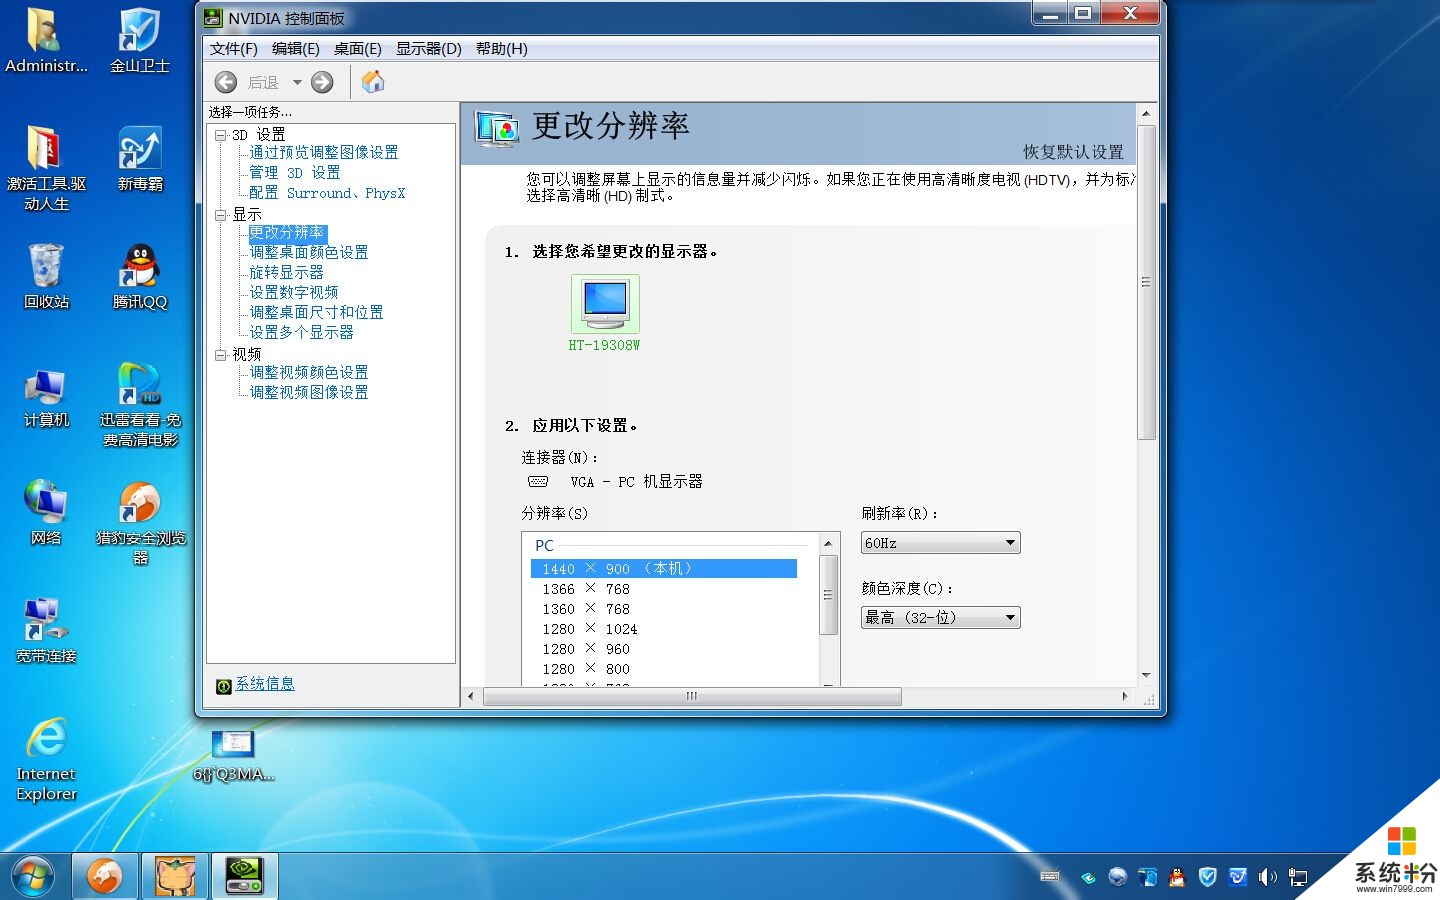Open the Back history dropdown arrow
Image resolution: width=1440 pixels, height=900 pixels.
coord(297,82)
